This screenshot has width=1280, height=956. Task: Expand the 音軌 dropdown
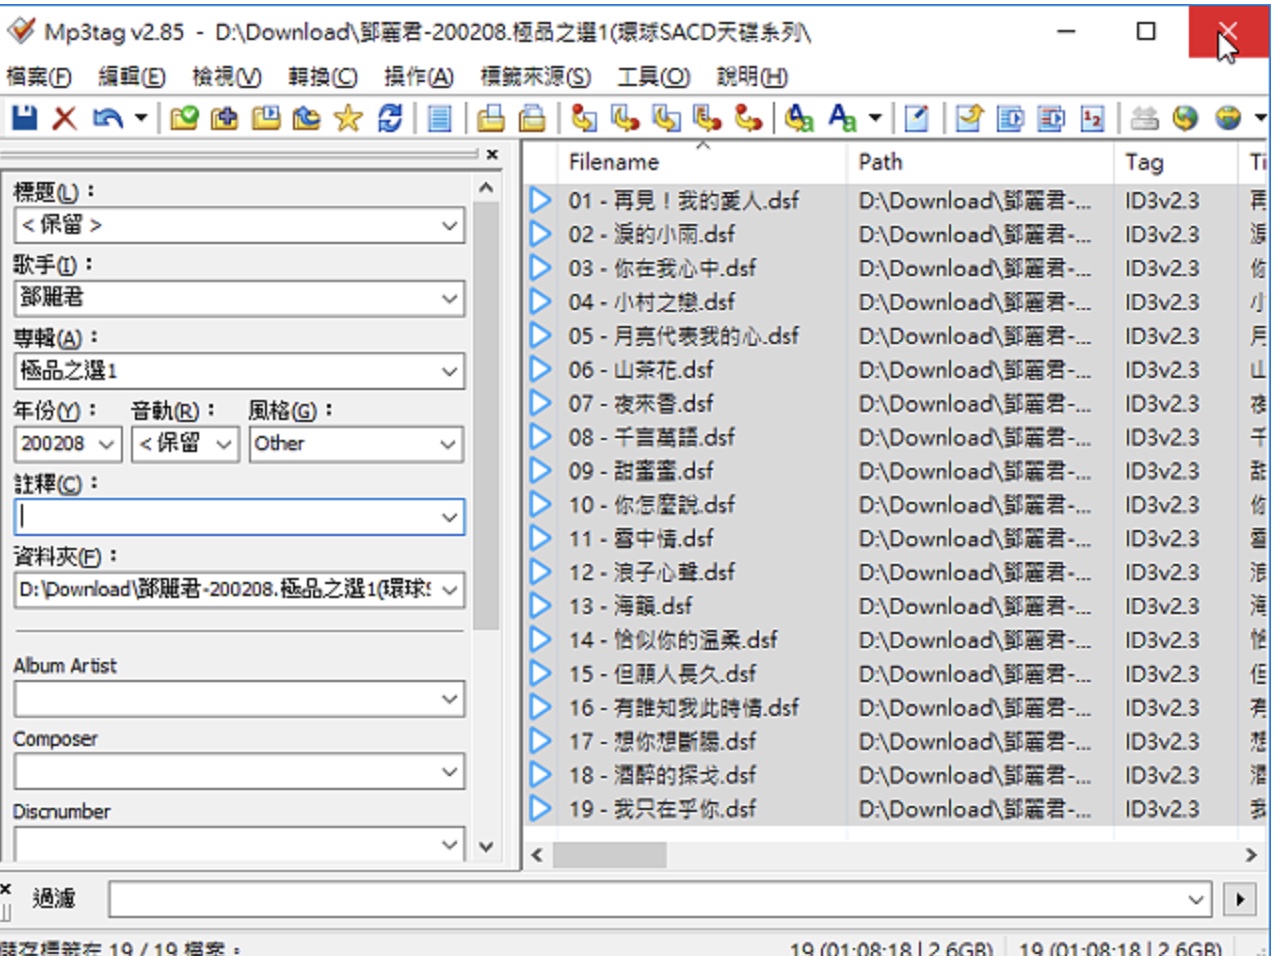(225, 444)
